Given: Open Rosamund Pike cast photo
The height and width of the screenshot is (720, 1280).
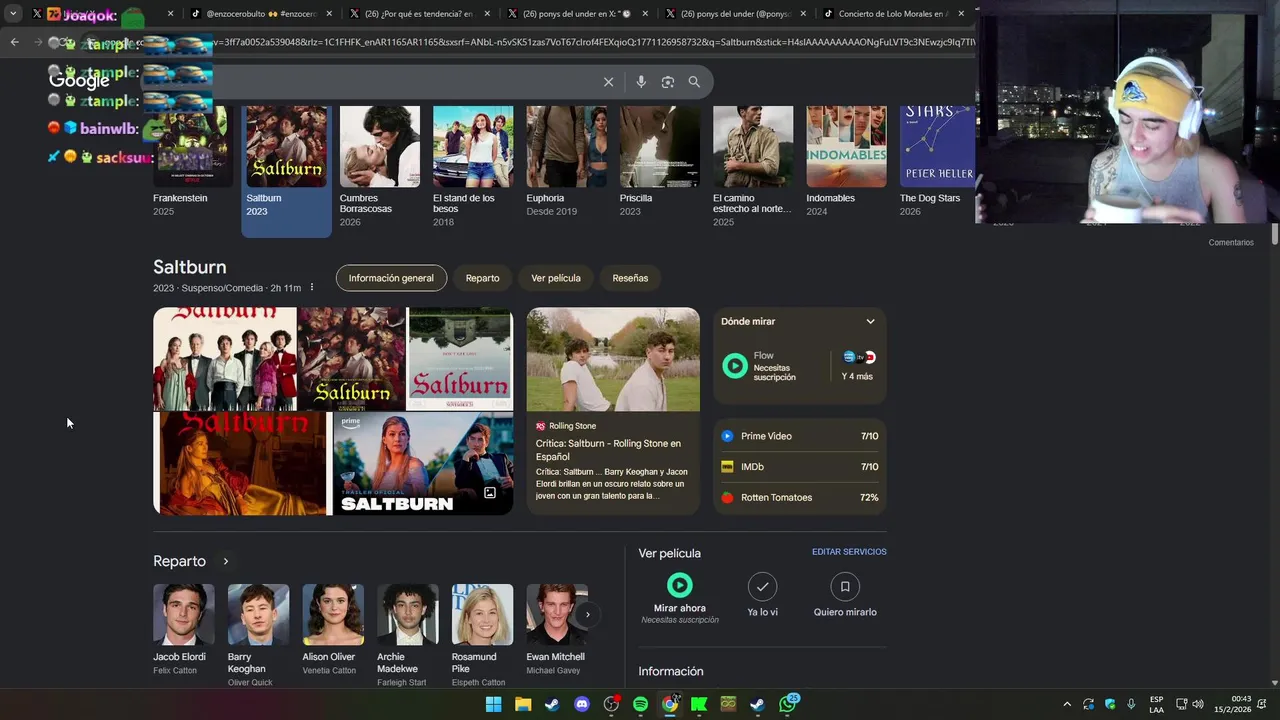Looking at the screenshot, I should coord(482,615).
